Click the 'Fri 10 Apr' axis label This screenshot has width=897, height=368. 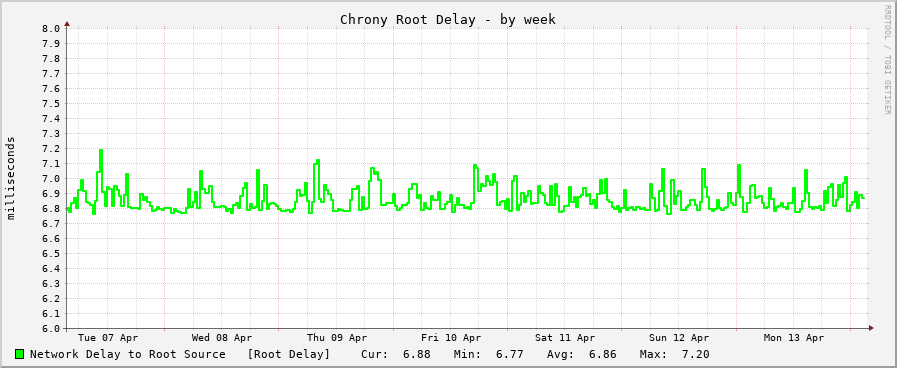[x=451, y=338]
